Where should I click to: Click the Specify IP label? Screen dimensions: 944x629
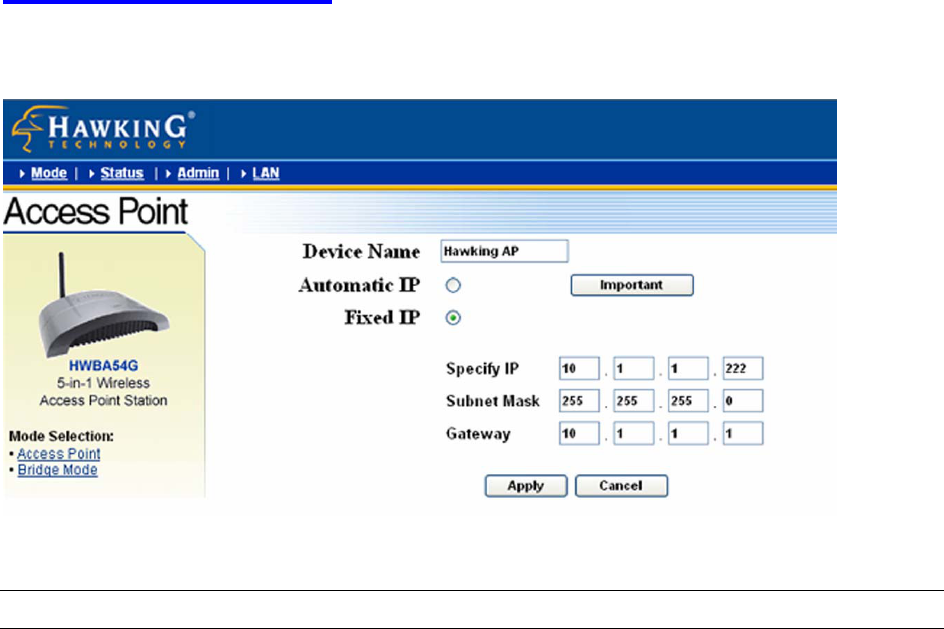[482, 368]
